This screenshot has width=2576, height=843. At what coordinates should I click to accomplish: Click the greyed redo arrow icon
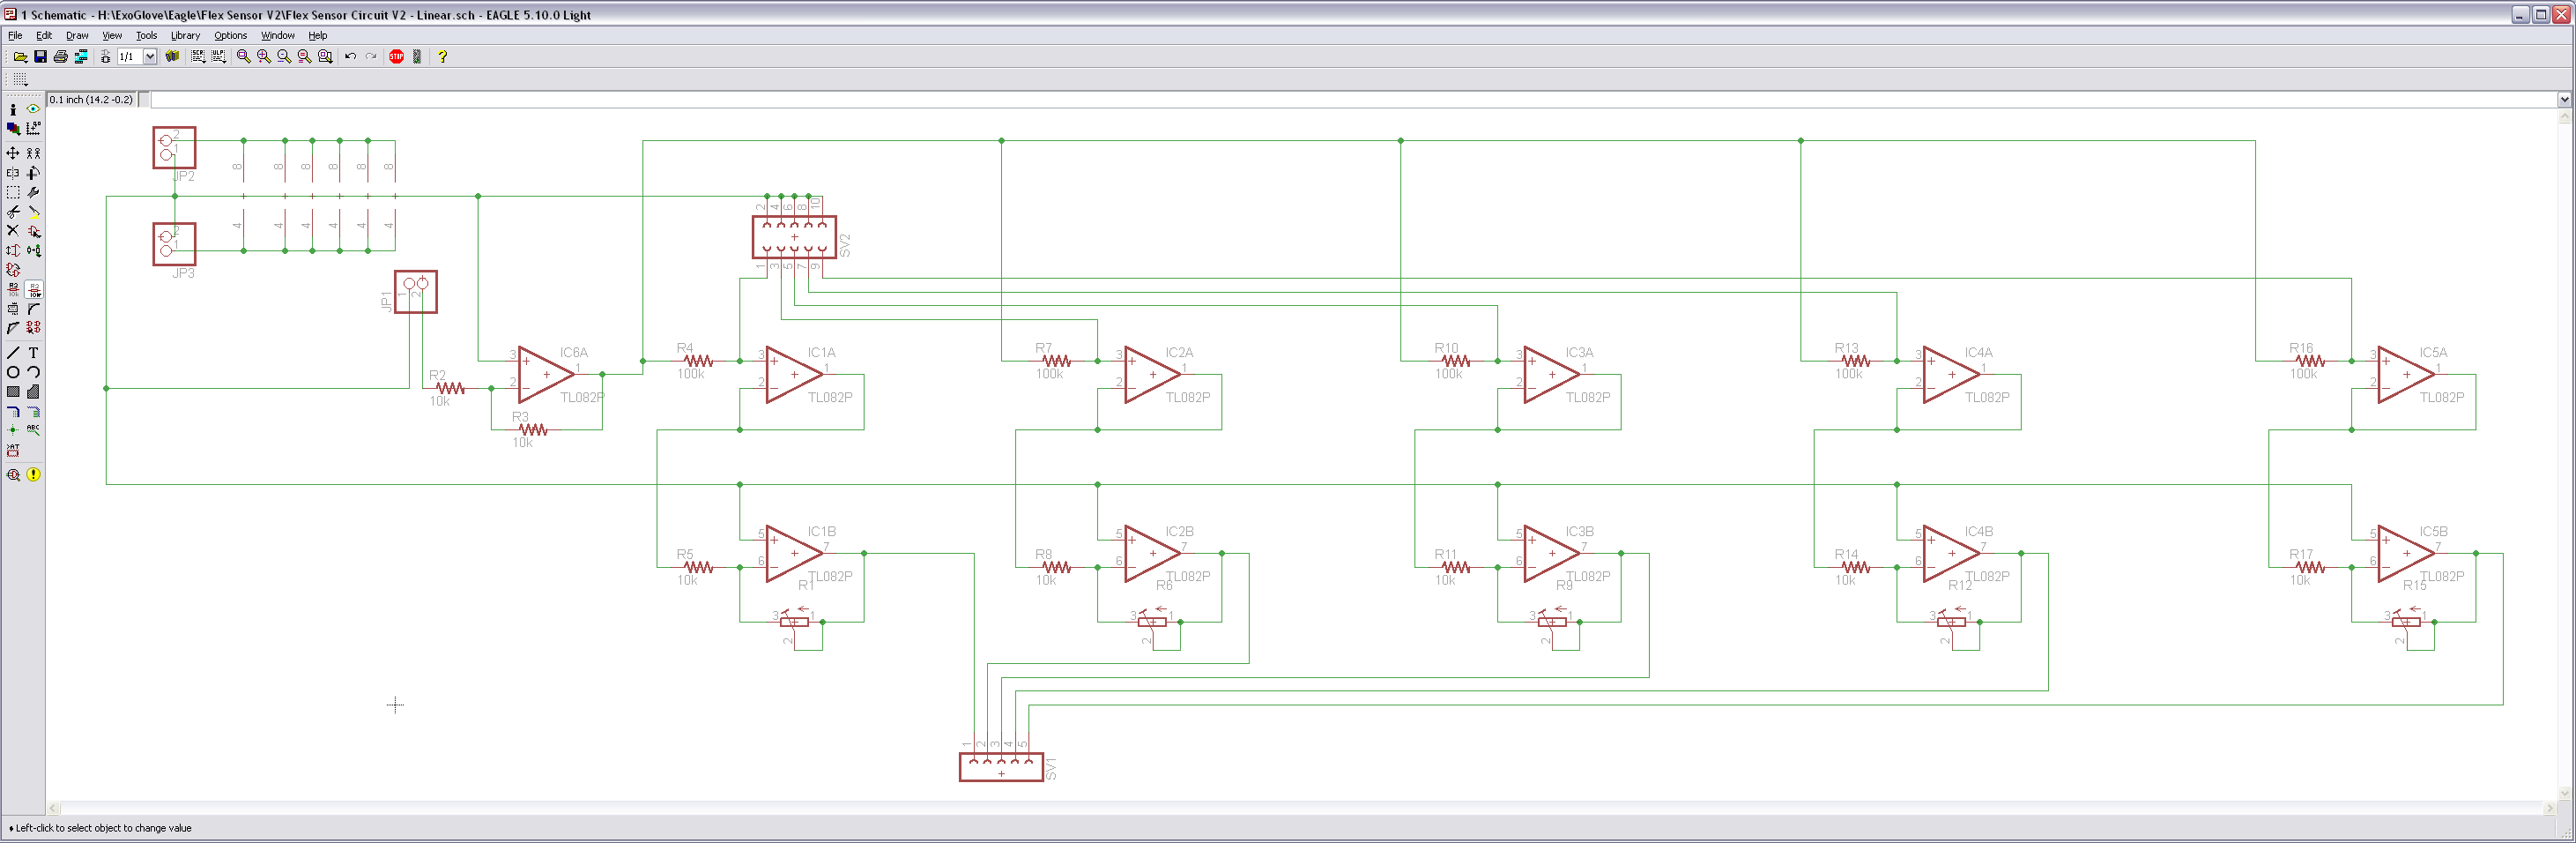(371, 57)
